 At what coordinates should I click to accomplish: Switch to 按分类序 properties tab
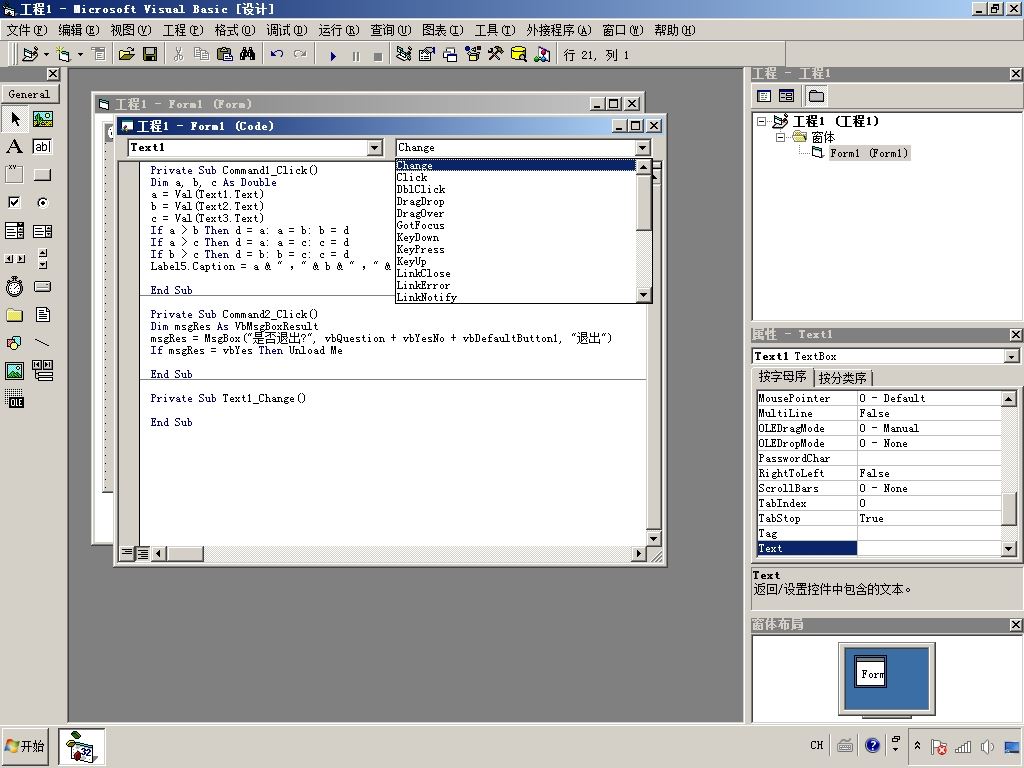pyautogui.click(x=842, y=377)
